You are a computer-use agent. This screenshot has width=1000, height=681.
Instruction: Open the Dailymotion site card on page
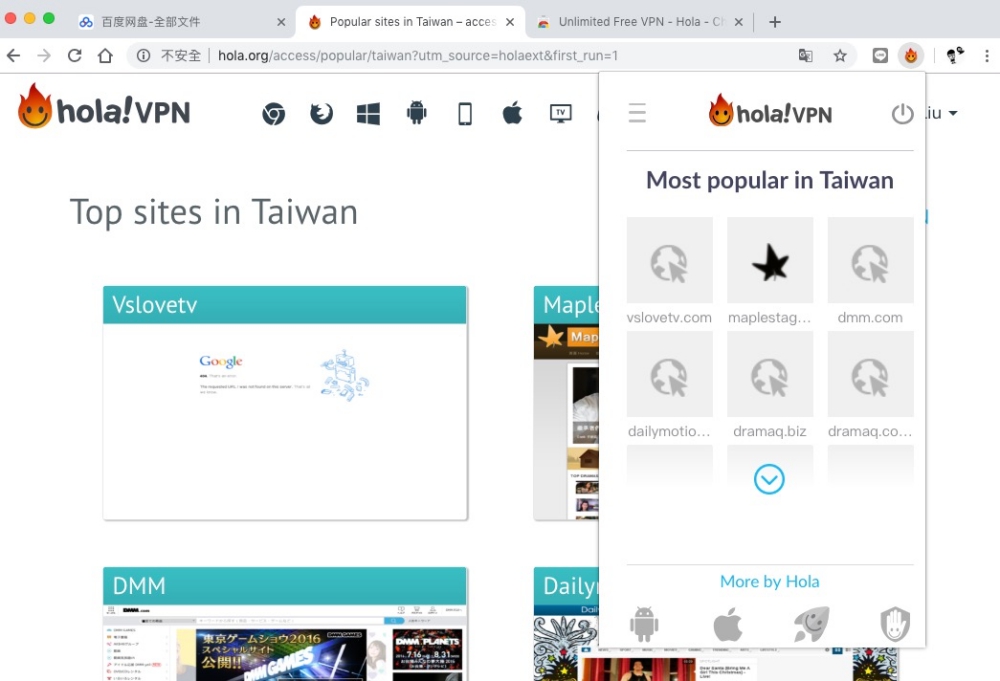click(566, 624)
